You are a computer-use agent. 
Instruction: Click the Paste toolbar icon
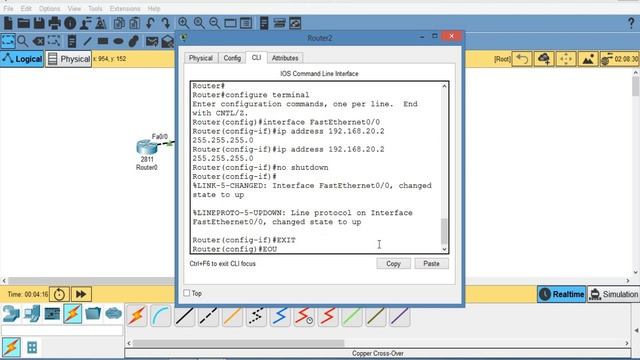click(x=135, y=23)
